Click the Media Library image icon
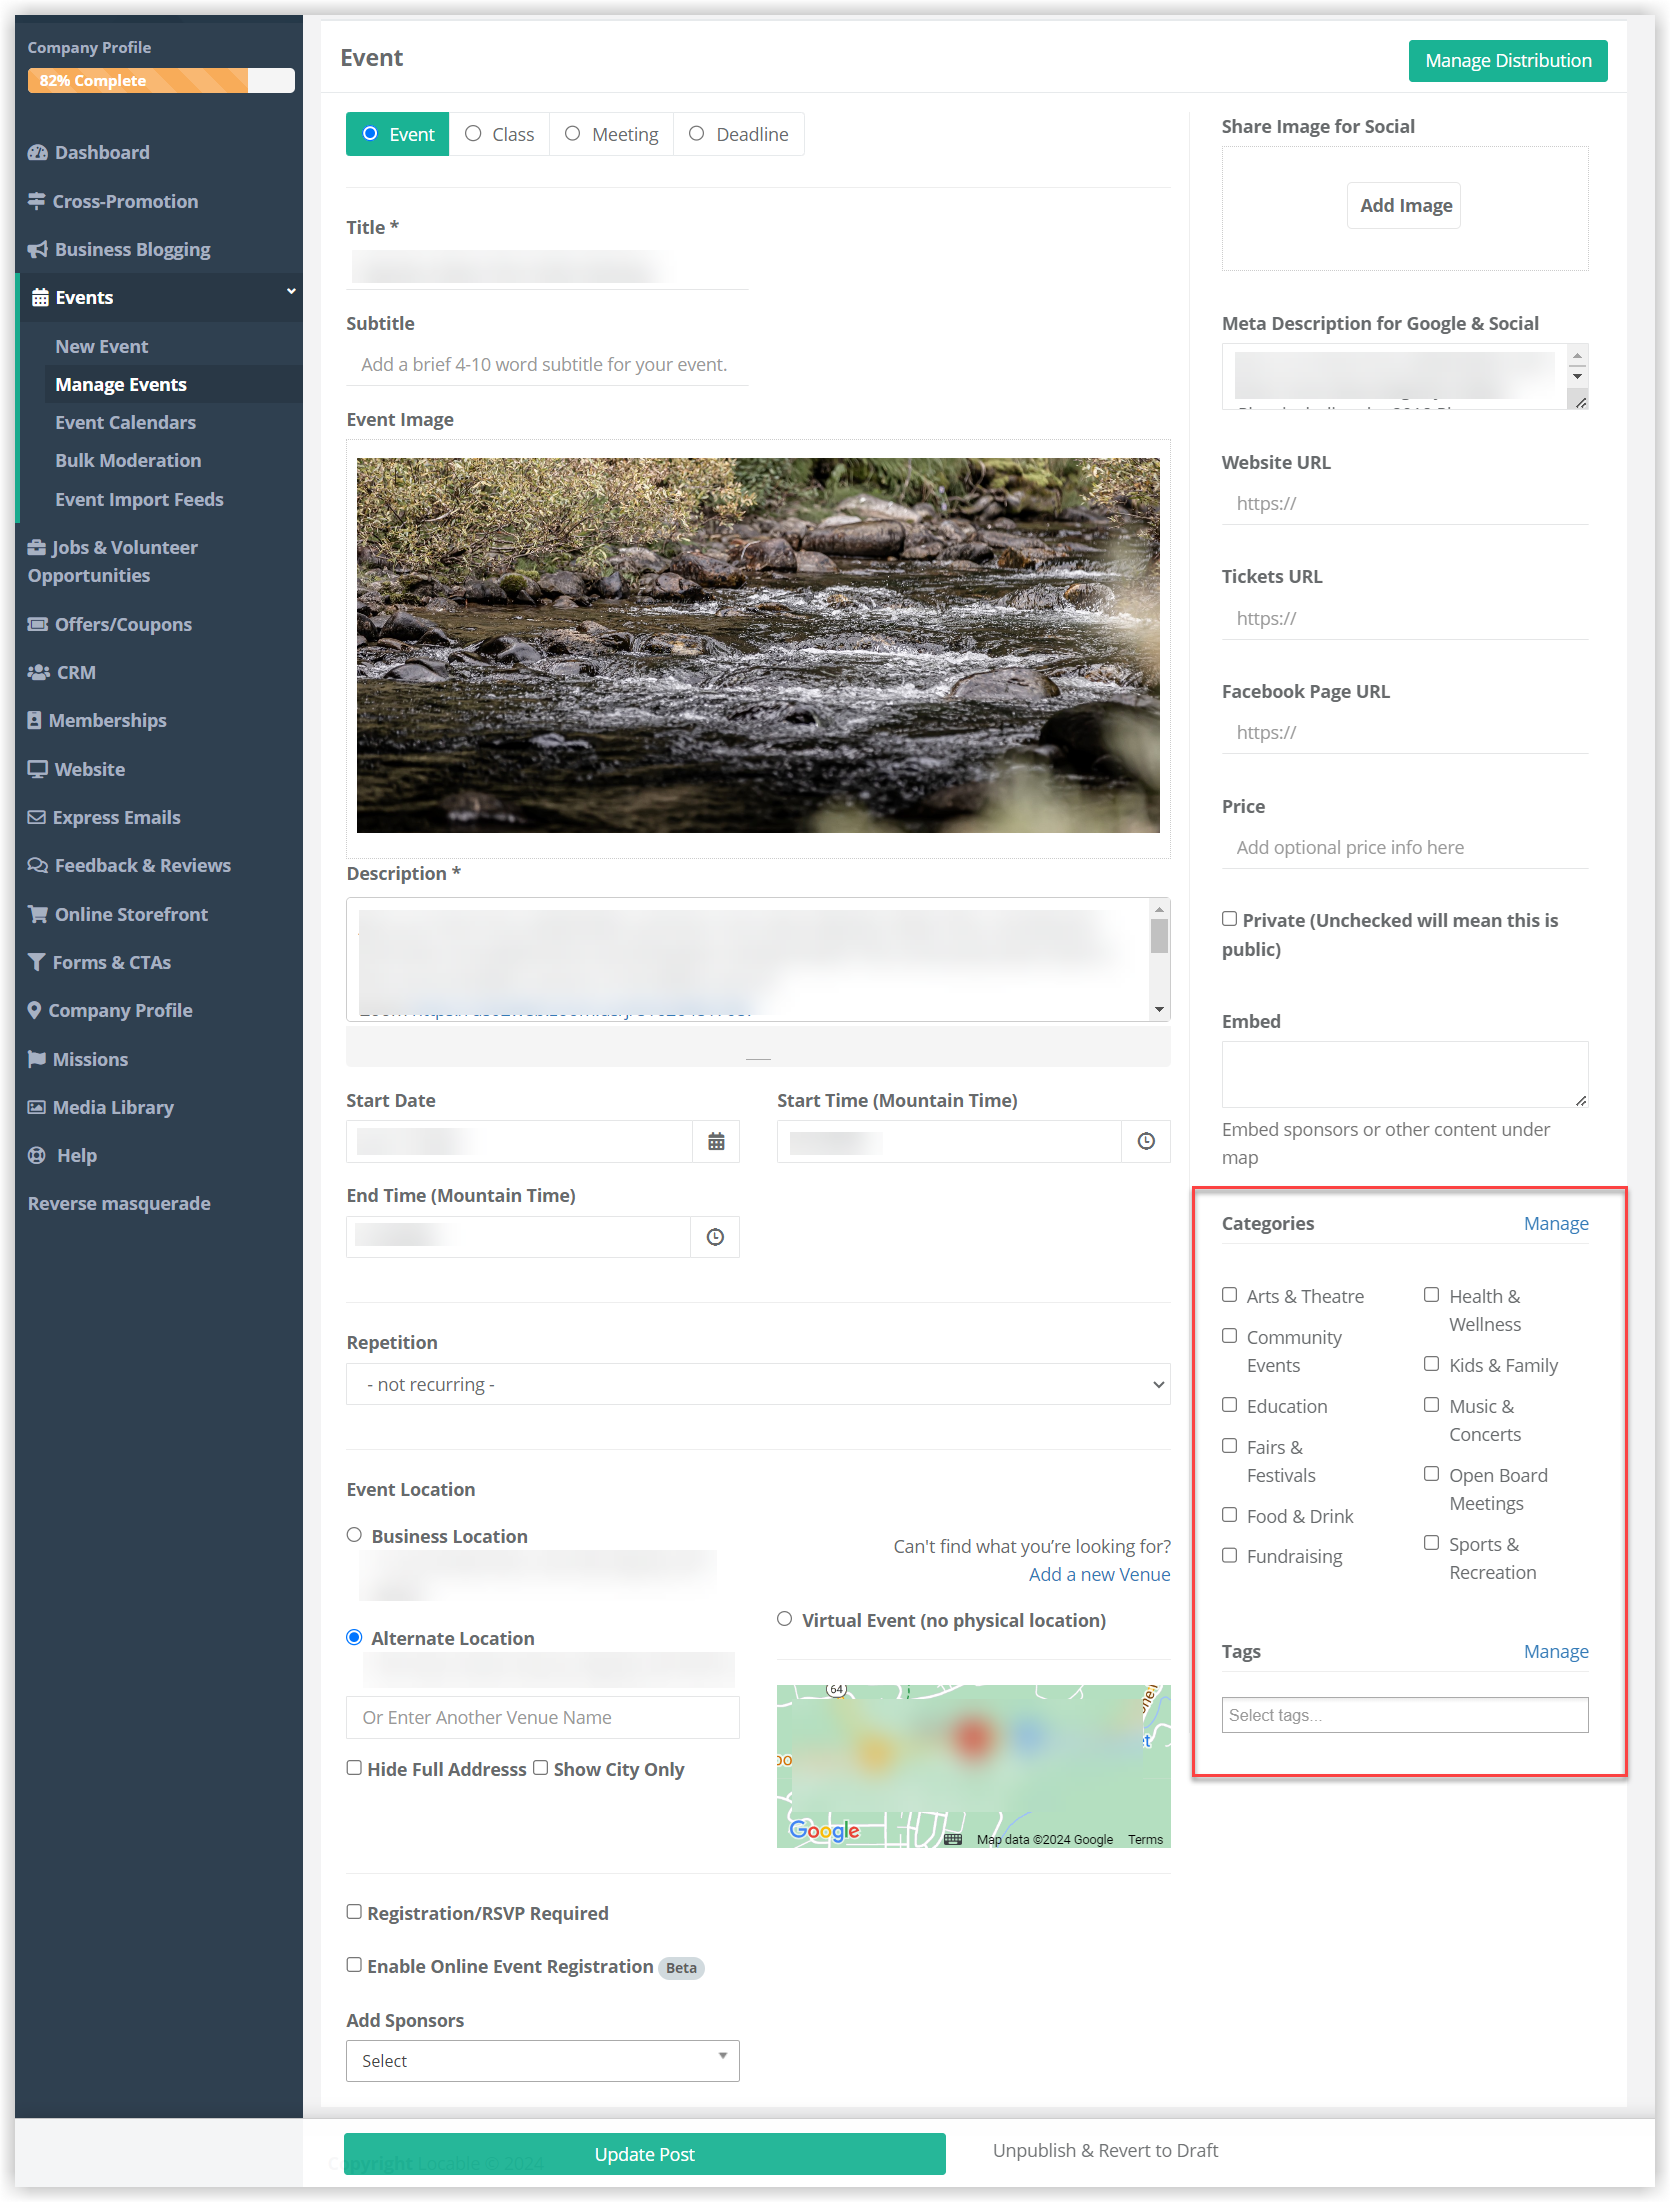Screen dimensions: 1671x2203 (37, 1107)
